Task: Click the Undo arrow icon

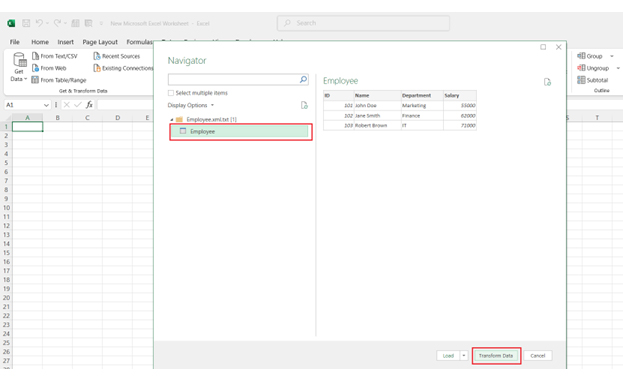Action: click(39, 23)
